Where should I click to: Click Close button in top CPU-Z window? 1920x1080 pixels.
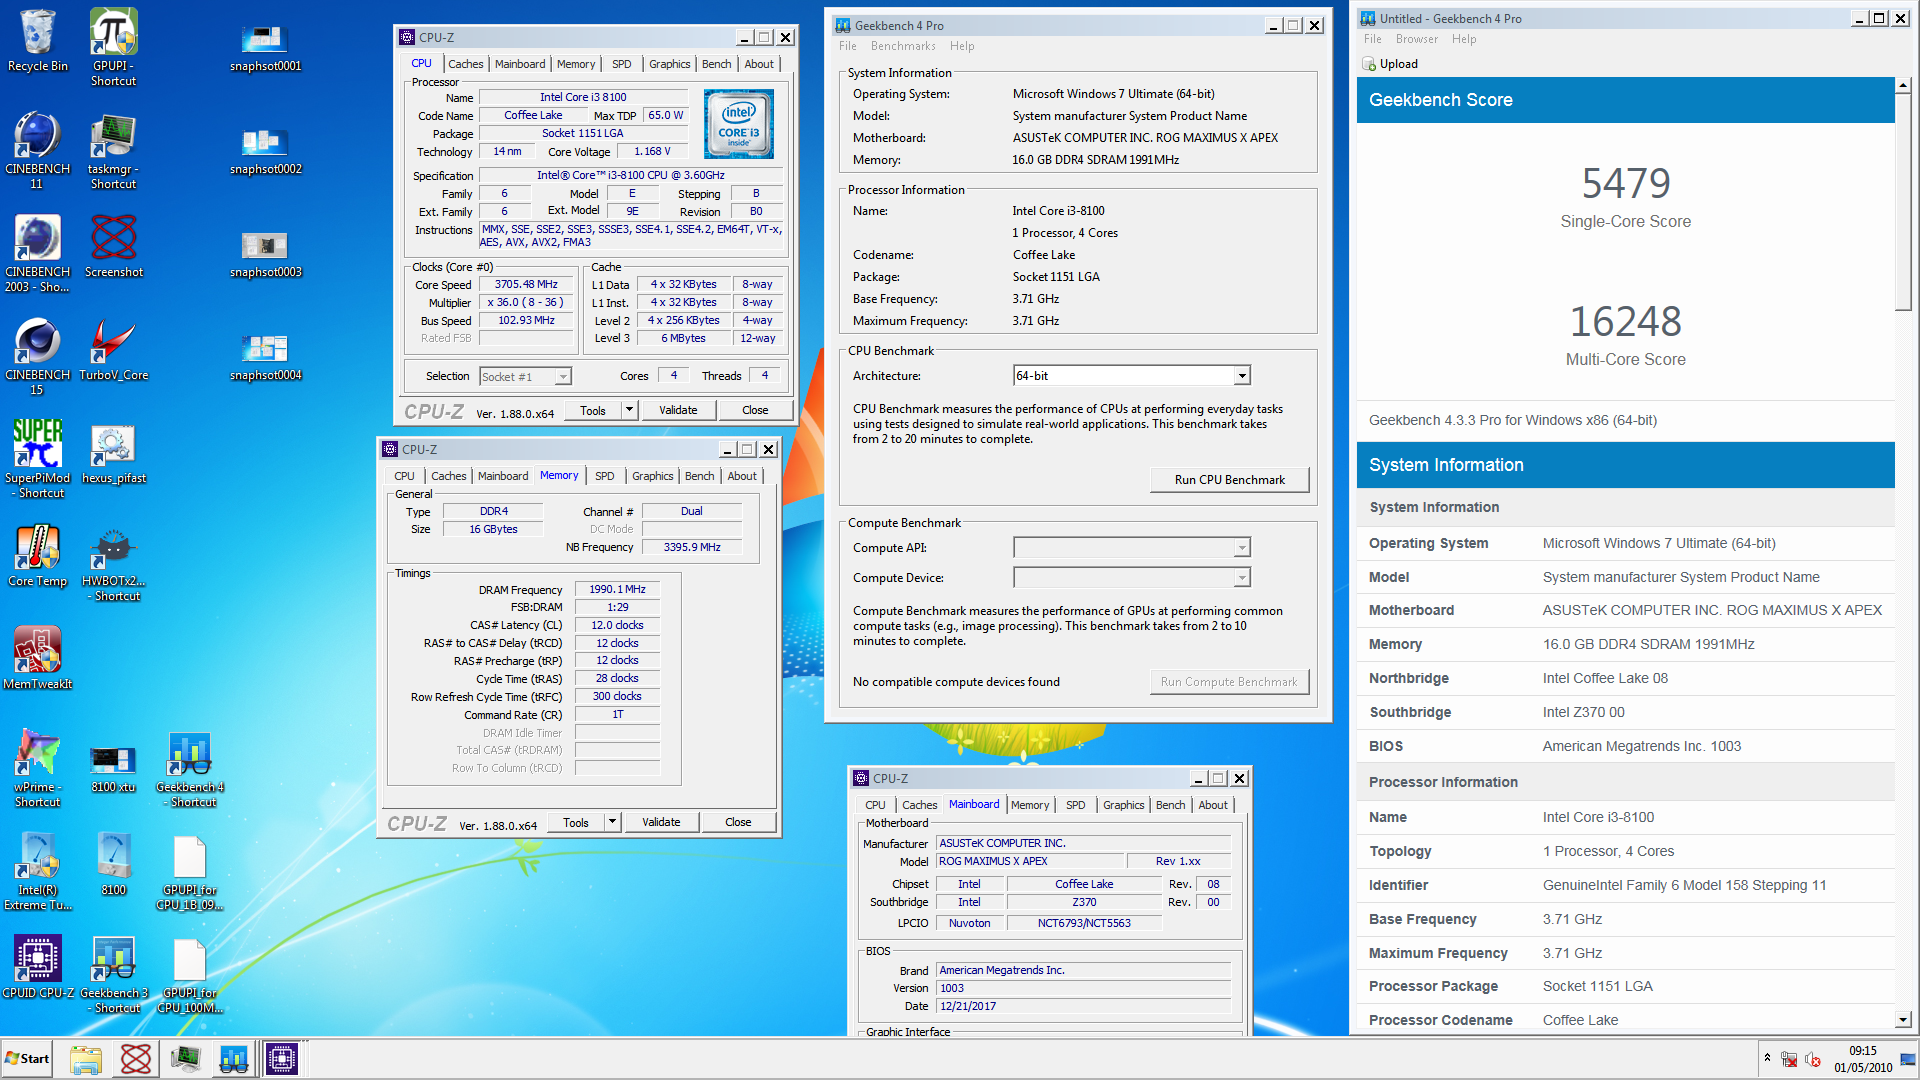coord(755,410)
